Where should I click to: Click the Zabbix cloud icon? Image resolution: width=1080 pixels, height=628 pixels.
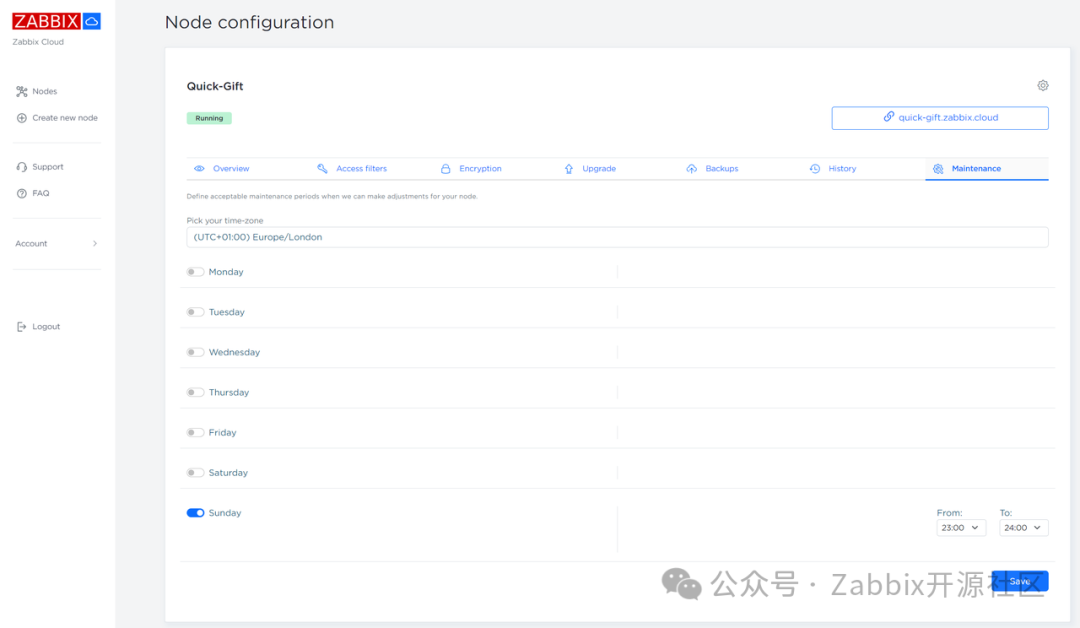pos(92,21)
